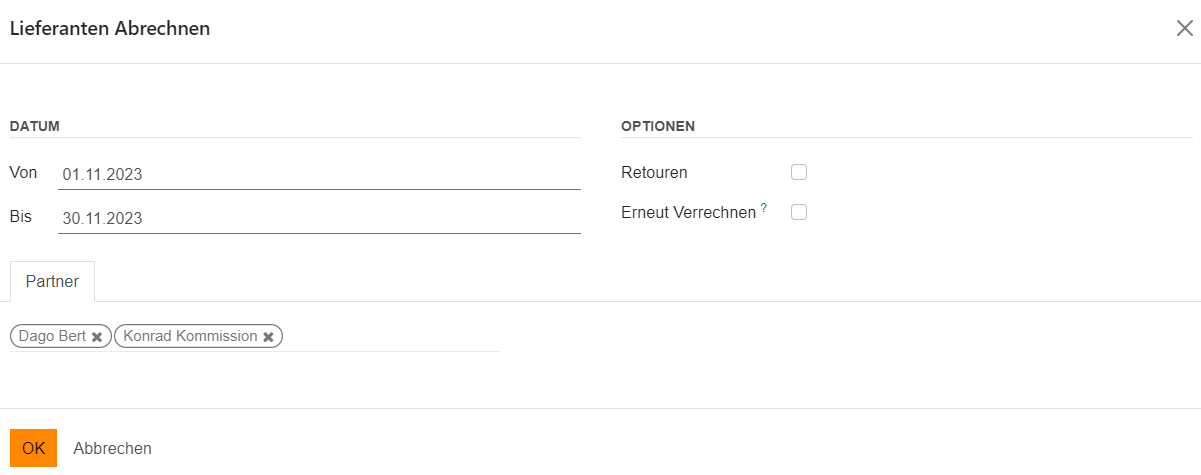Remove the Konrad Kommission partner tag
Image resolution: width=1201 pixels, height=475 pixels.
[x=268, y=337]
